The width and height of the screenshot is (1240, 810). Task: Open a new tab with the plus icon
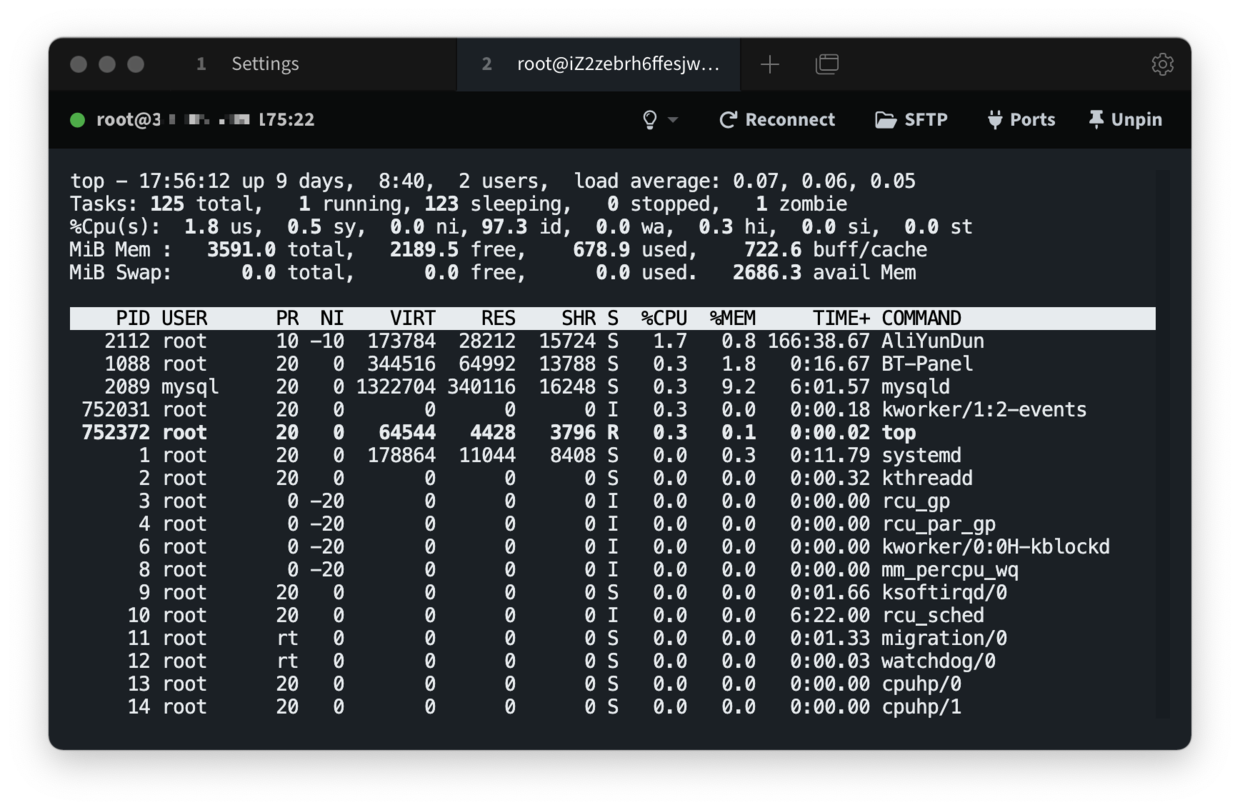(769, 65)
